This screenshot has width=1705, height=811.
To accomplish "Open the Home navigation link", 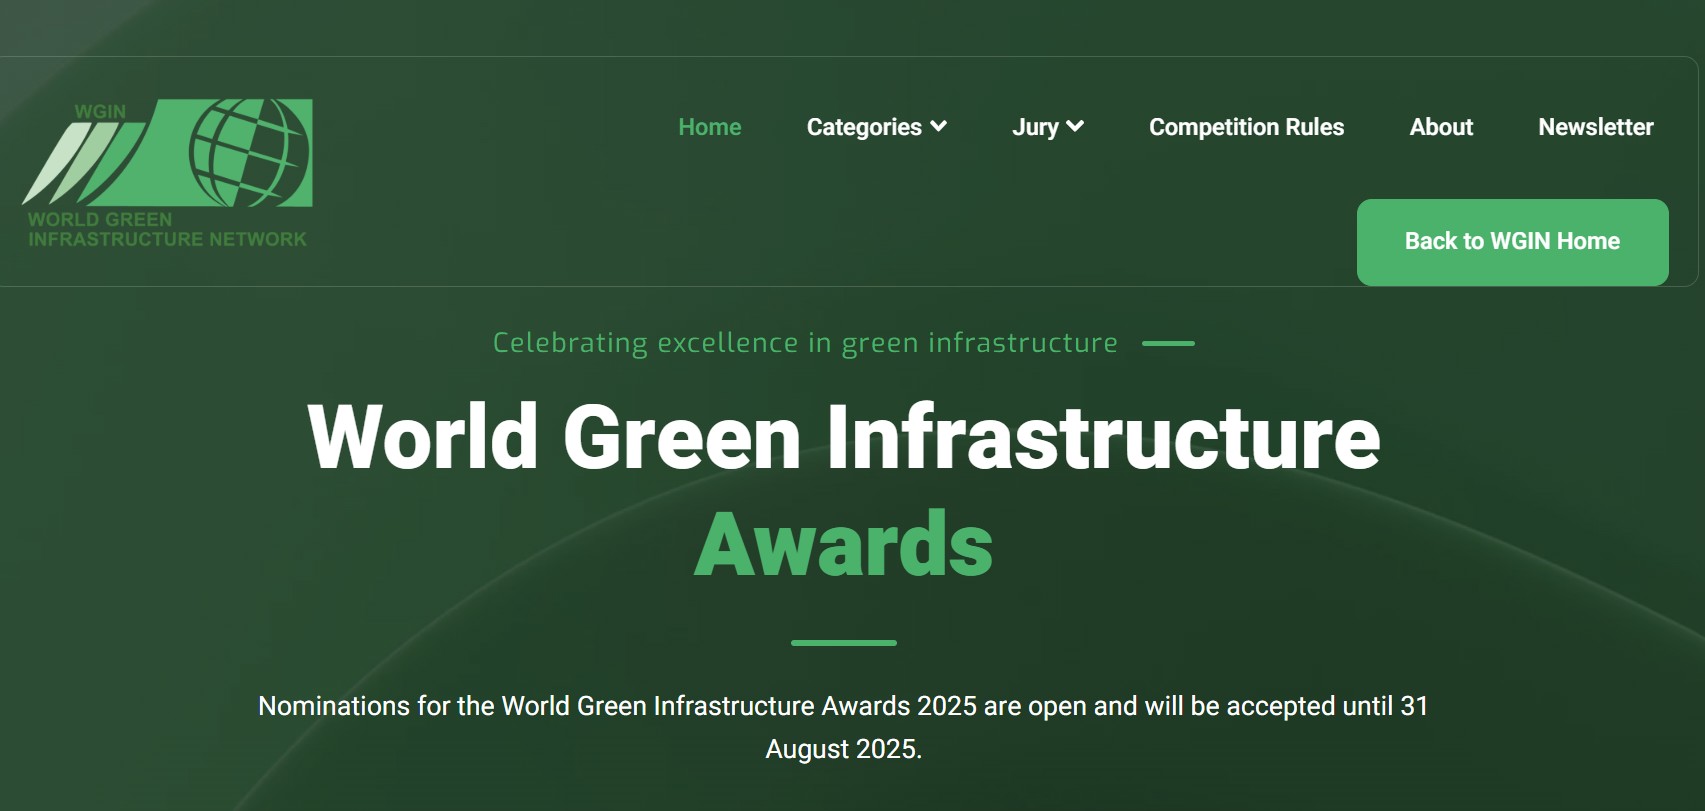I will coord(710,127).
